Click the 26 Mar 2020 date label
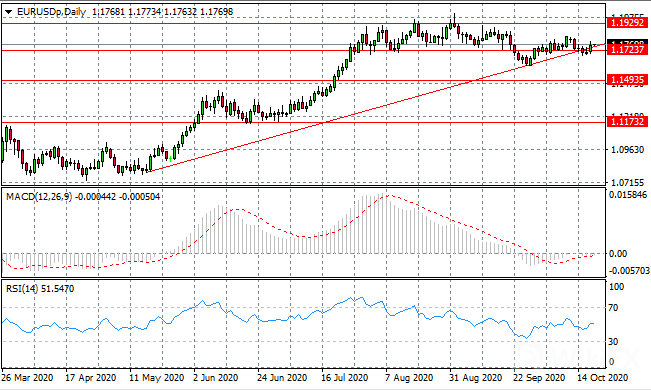Viewport: 651px width, 390px height. click(x=27, y=378)
